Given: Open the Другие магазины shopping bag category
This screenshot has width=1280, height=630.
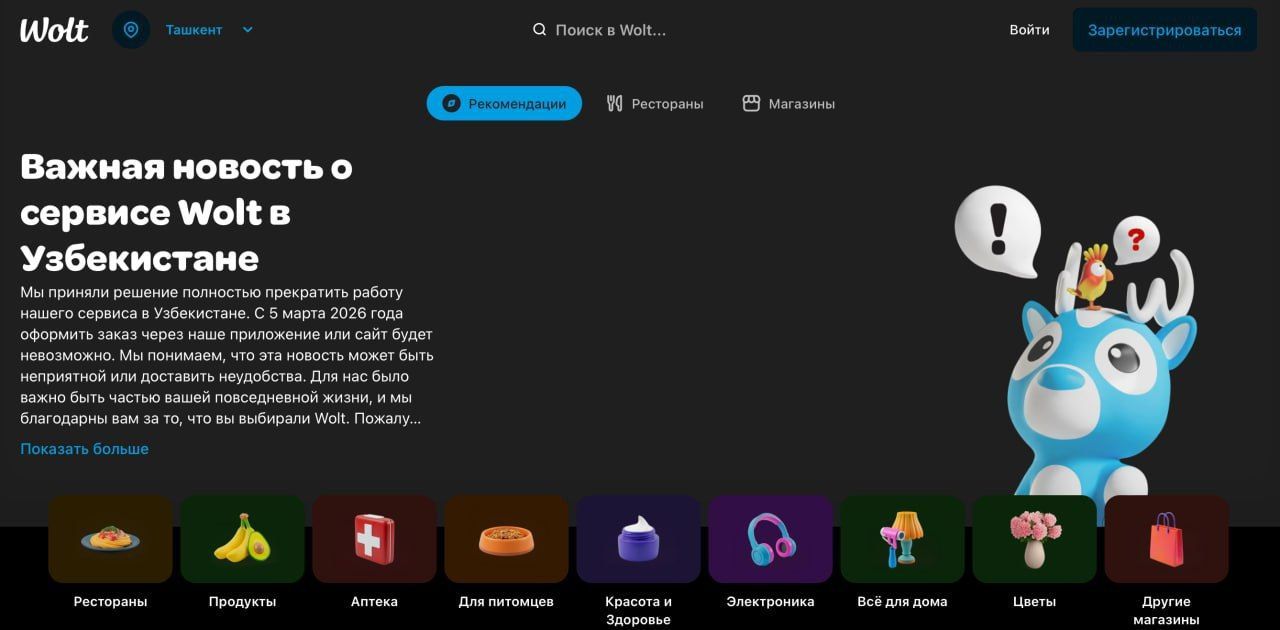Looking at the screenshot, I should pos(1166,540).
